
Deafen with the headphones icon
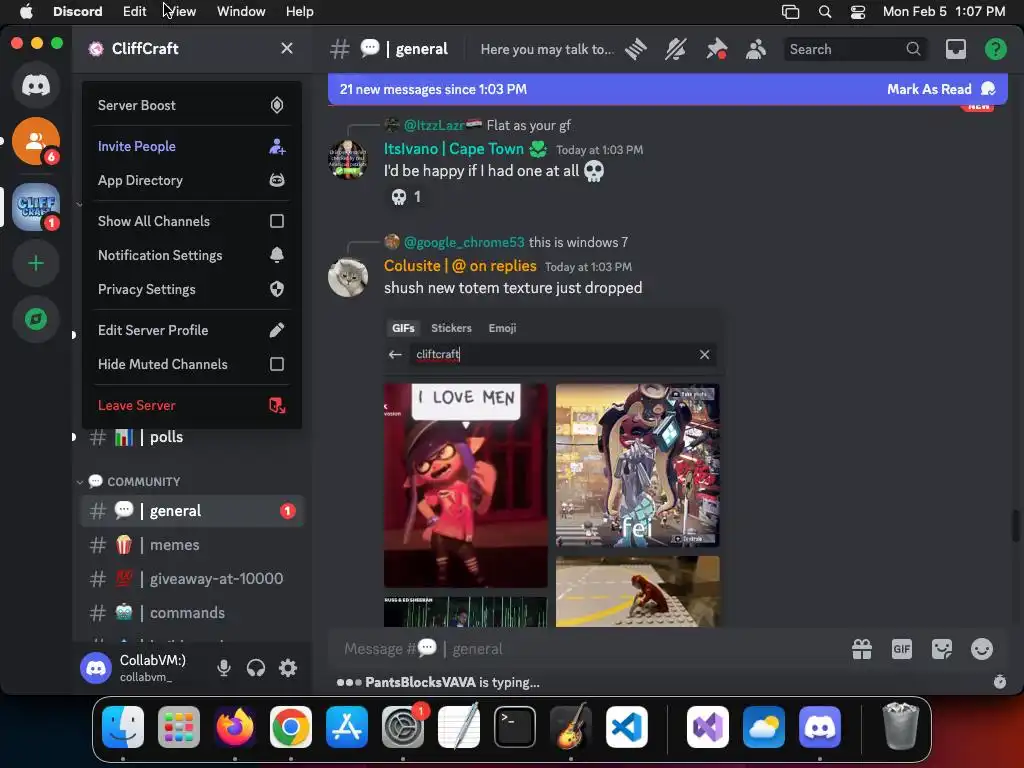pyautogui.click(x=256, y=667)
